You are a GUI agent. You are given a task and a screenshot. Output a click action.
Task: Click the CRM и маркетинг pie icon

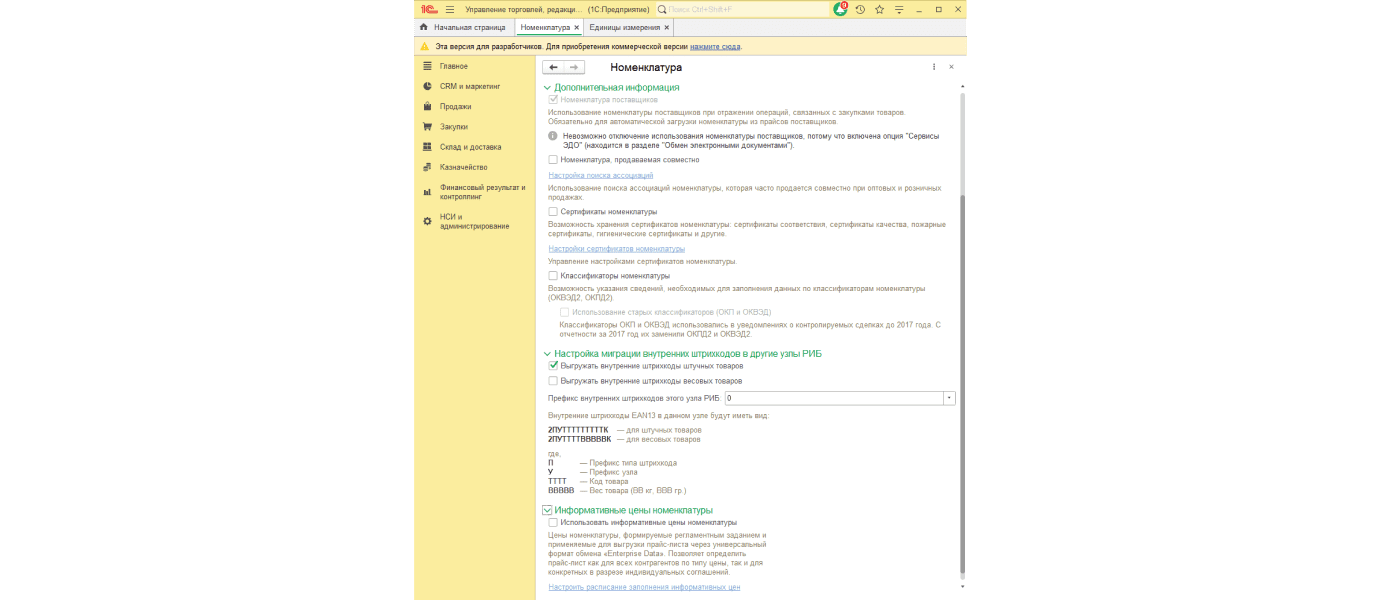click(427, 86)
